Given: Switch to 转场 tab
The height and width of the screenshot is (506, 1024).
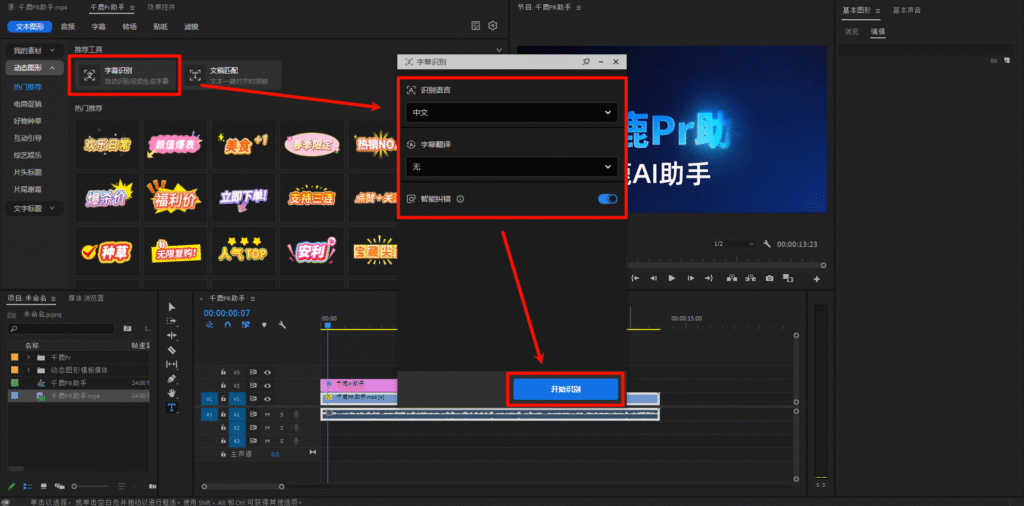Looking at the screenshot, I should (129, 27).
